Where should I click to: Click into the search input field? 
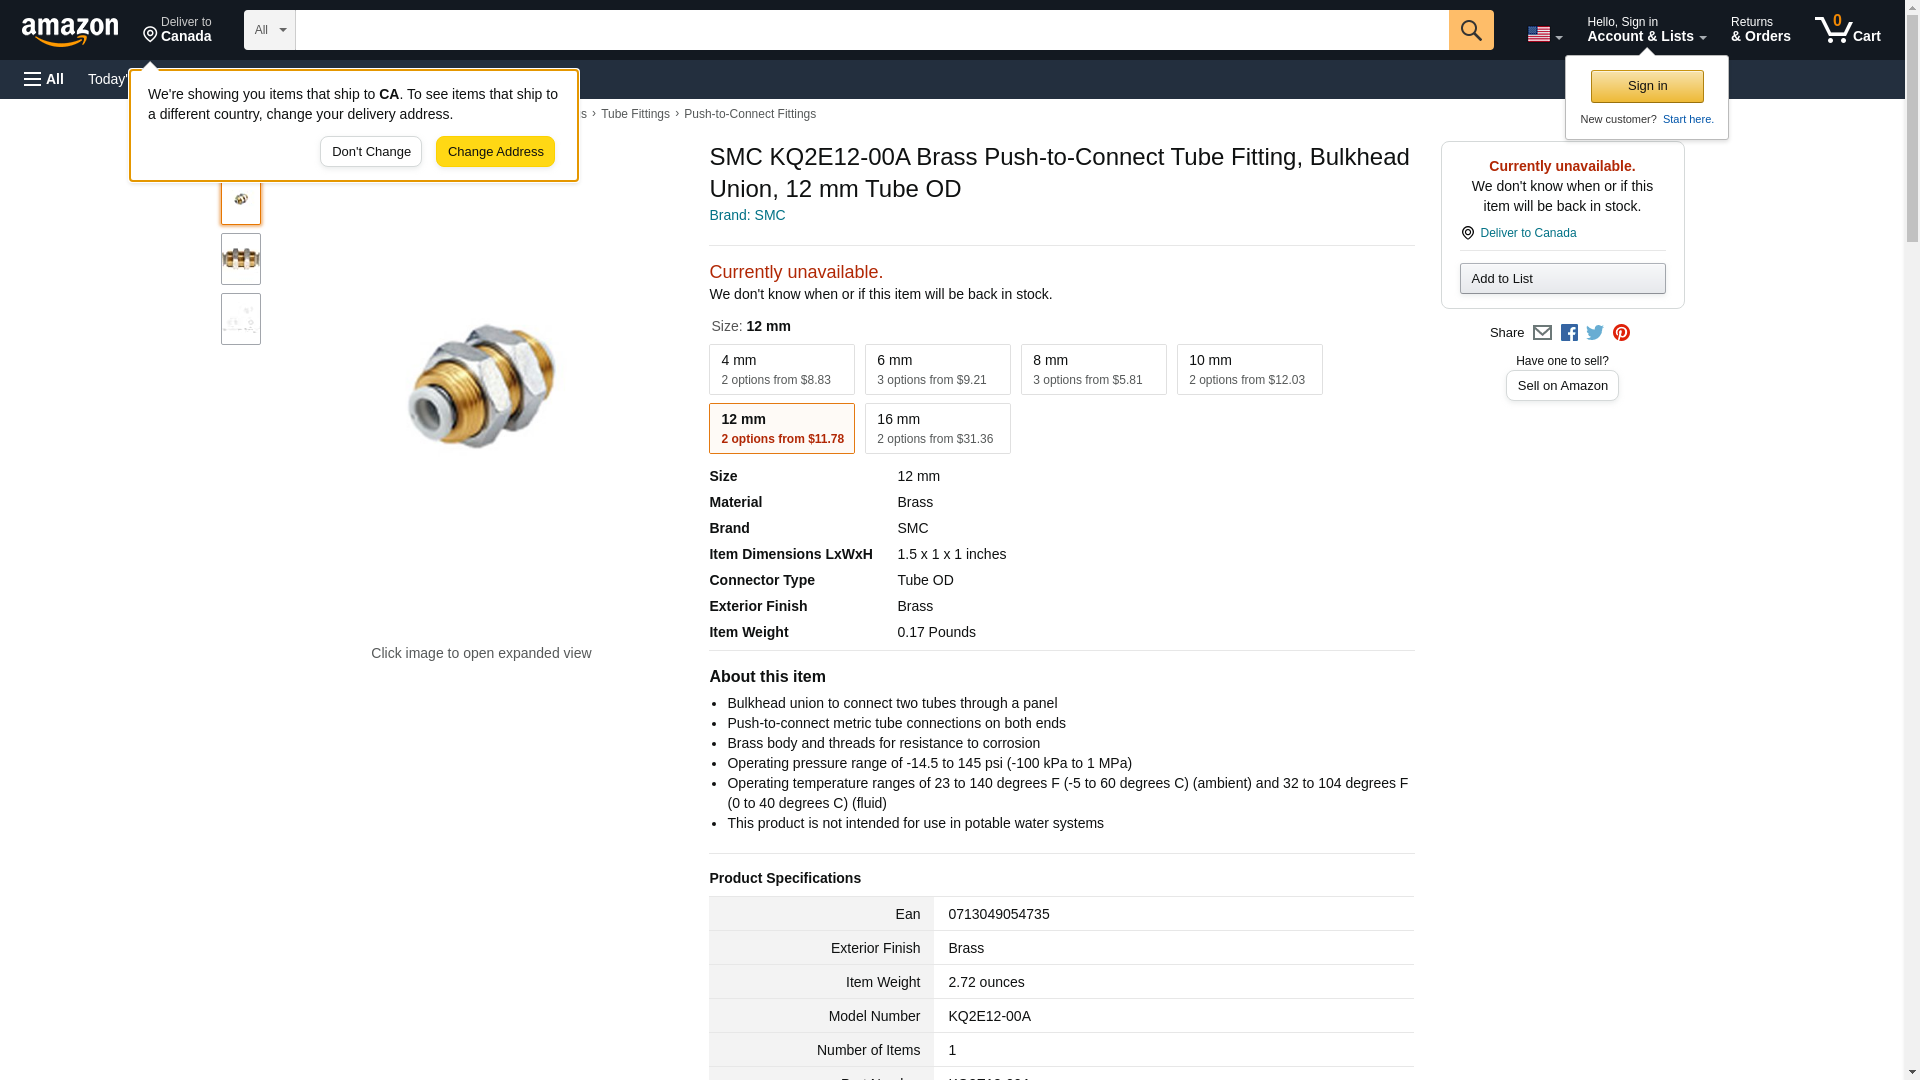click(870, 30)
